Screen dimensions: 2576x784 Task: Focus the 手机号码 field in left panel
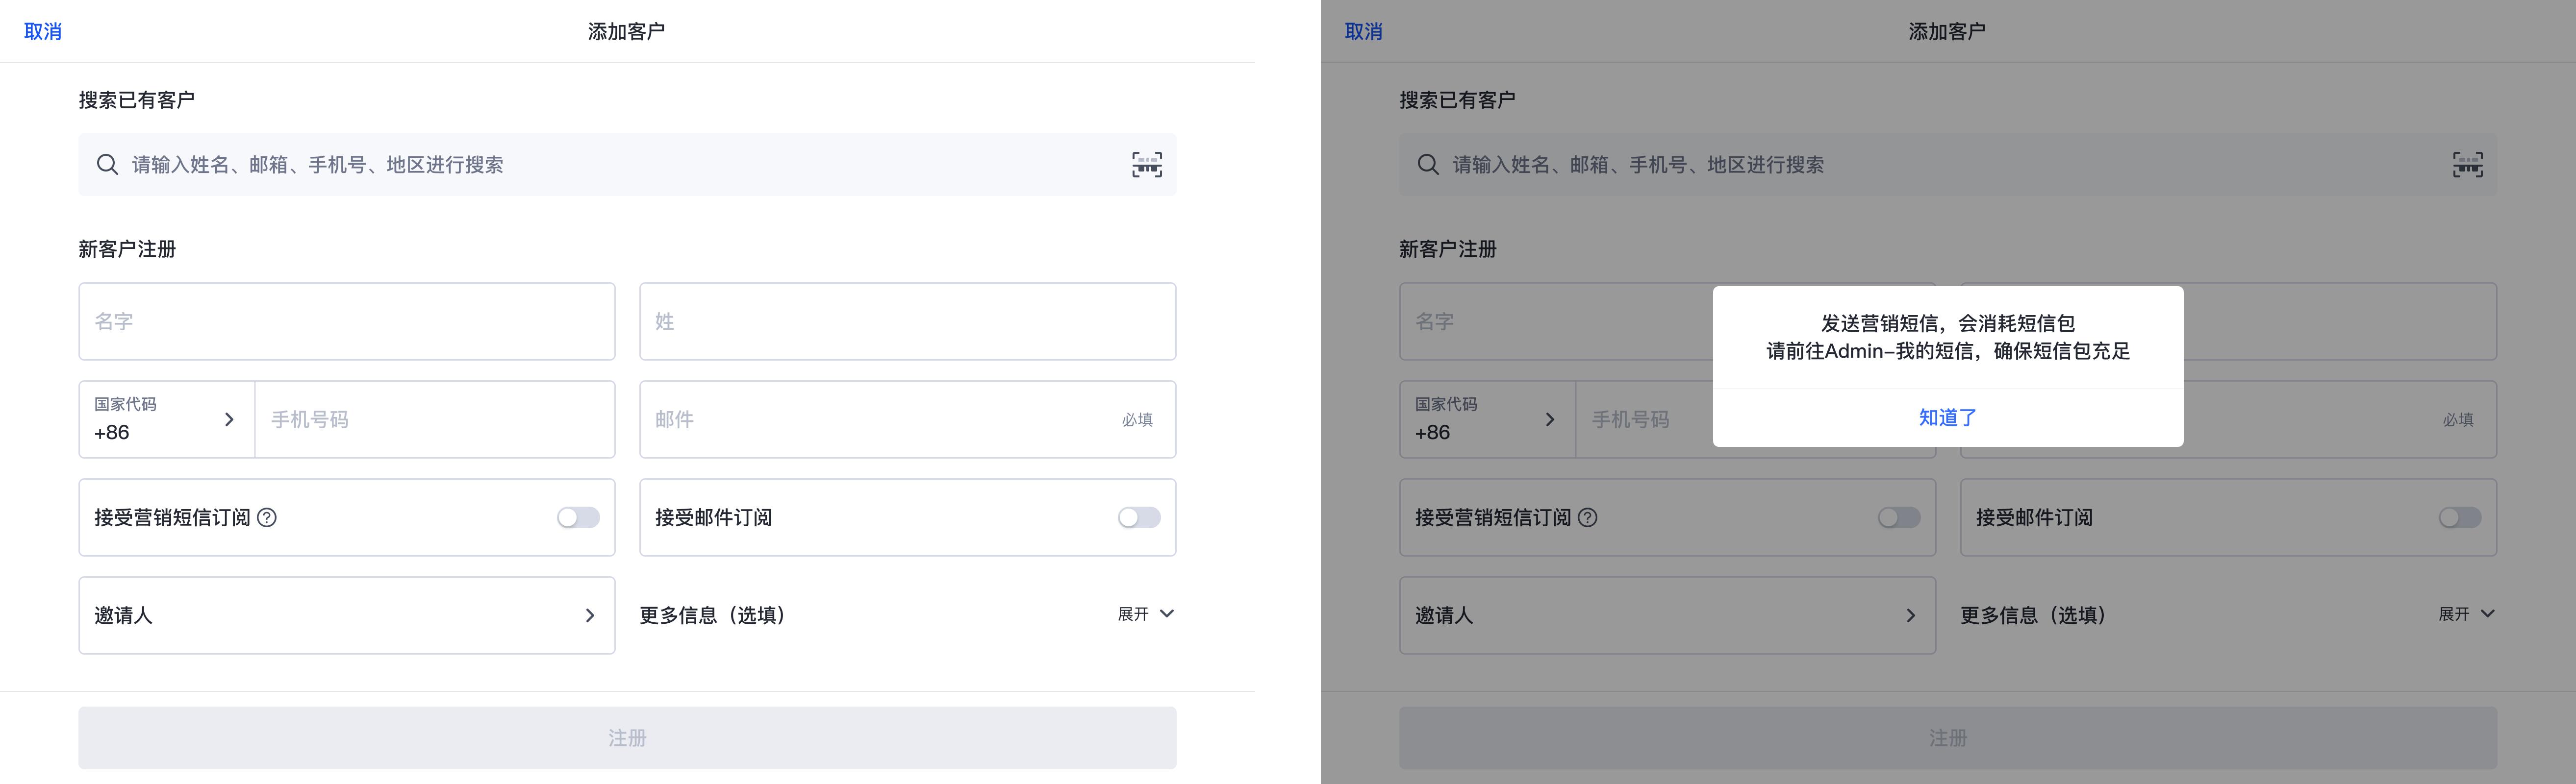point(435,420)
